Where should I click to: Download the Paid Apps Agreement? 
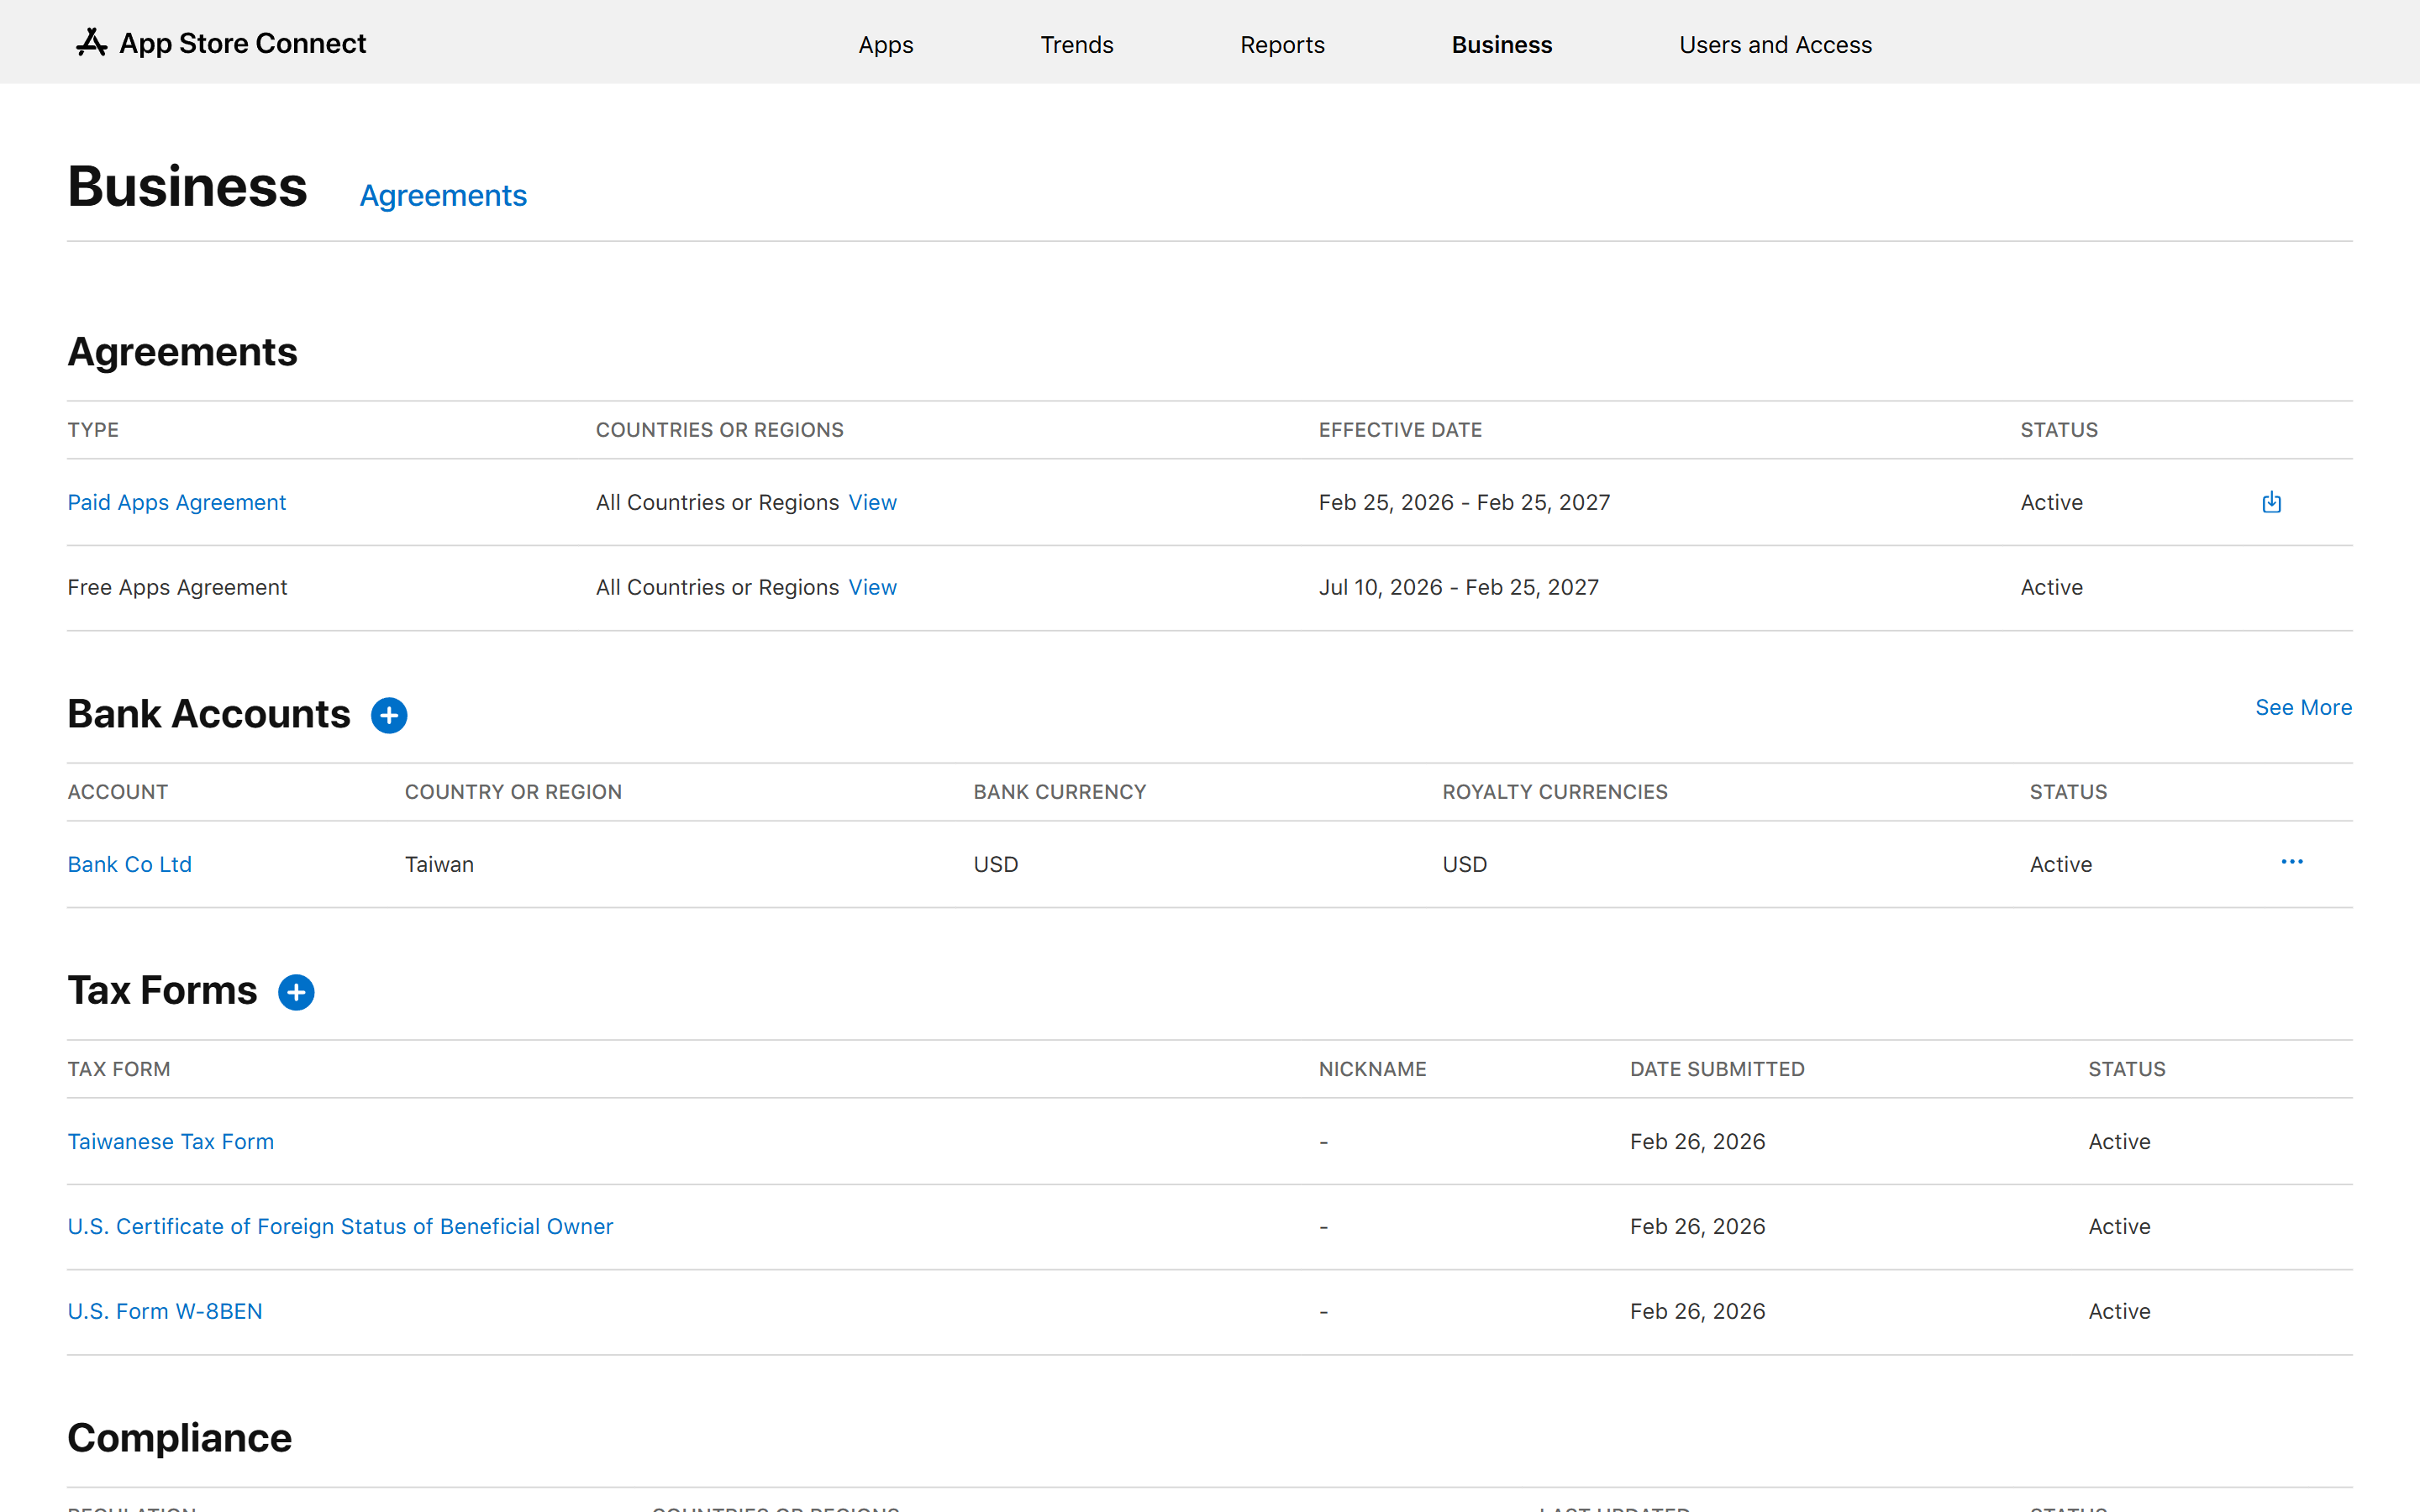tap(2271, 502)
